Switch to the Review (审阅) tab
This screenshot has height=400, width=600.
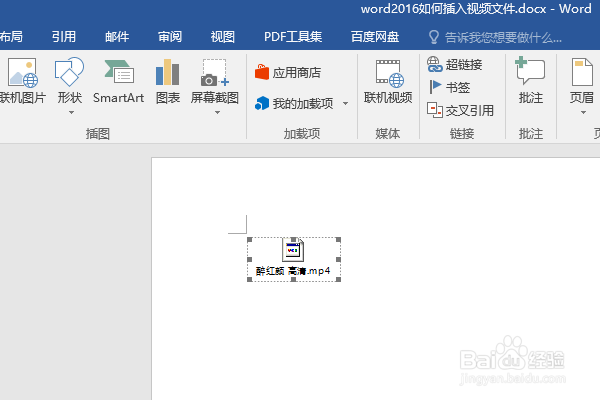(170, 37)
